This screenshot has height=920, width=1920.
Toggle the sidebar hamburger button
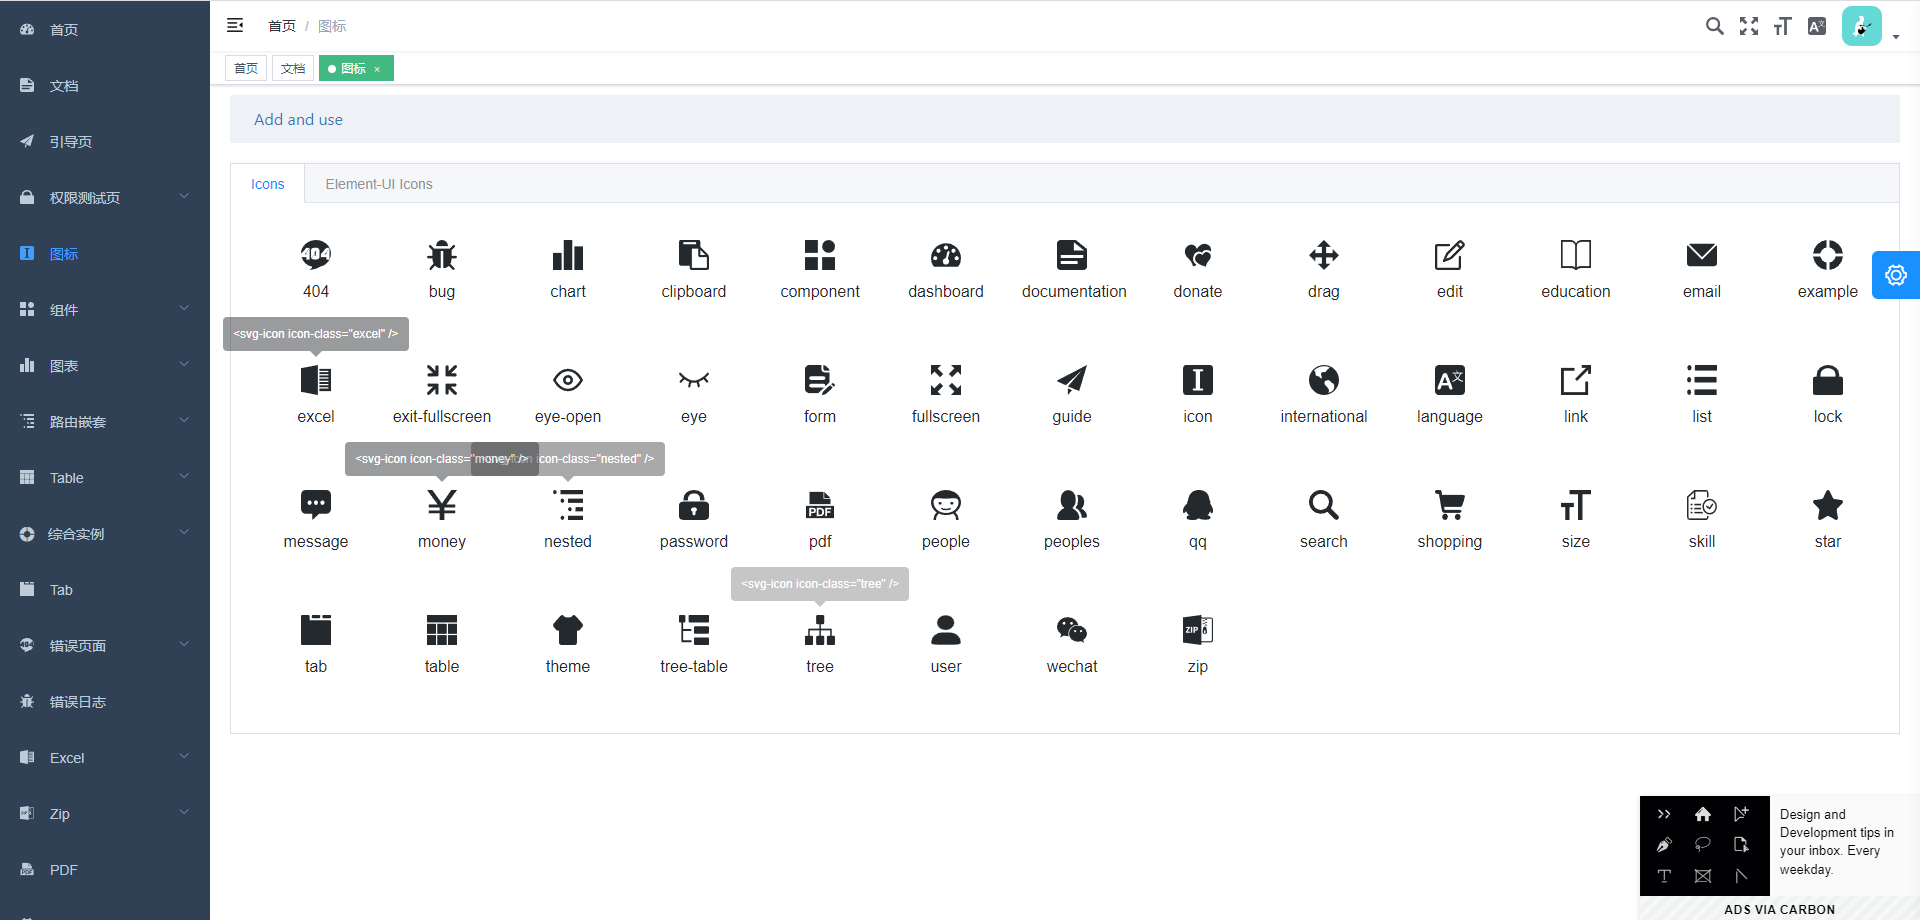point(235,25)
